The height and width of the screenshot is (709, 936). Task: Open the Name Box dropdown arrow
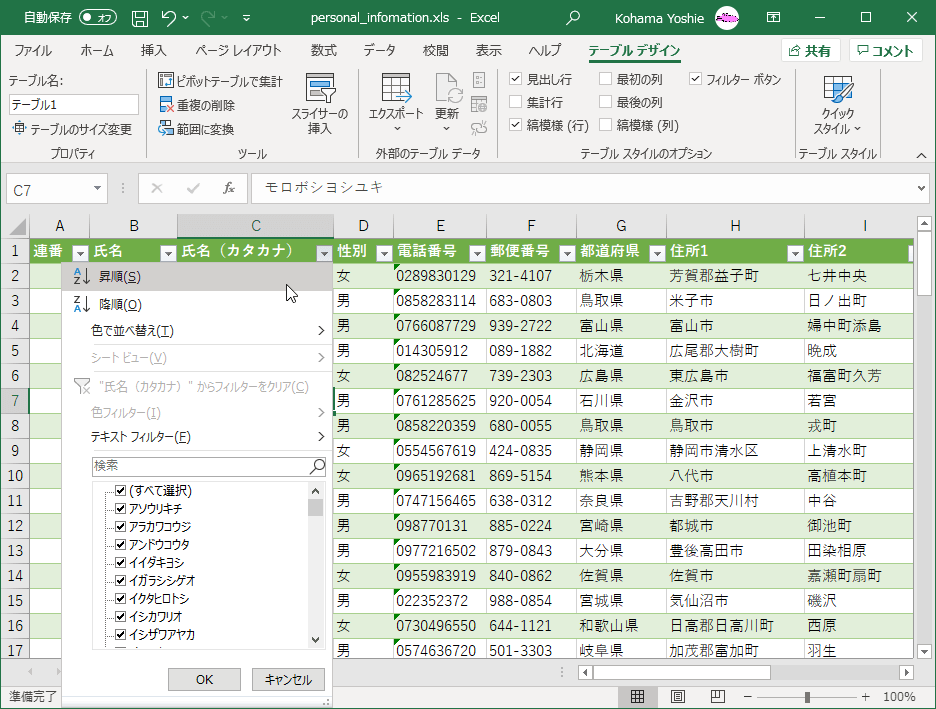tap(97, 189)
